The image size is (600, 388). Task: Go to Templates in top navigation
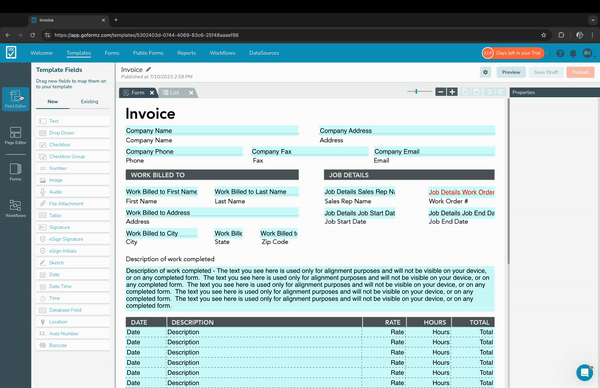[79, 53]
